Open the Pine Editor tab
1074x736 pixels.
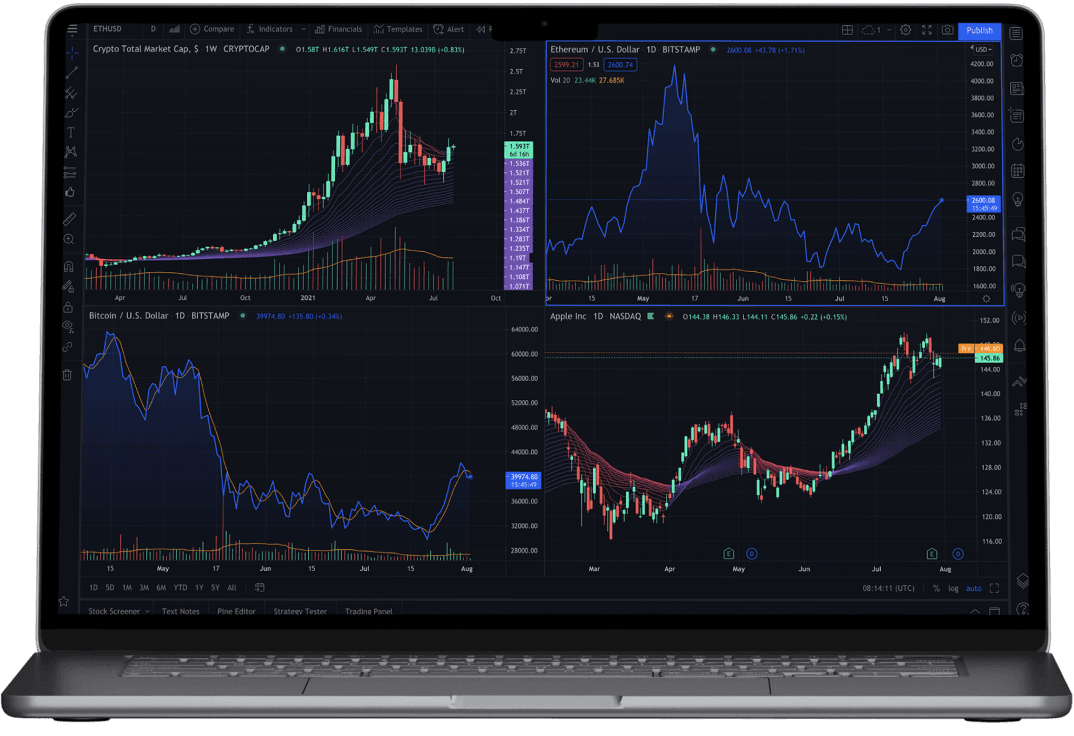(x=236, y=611)
